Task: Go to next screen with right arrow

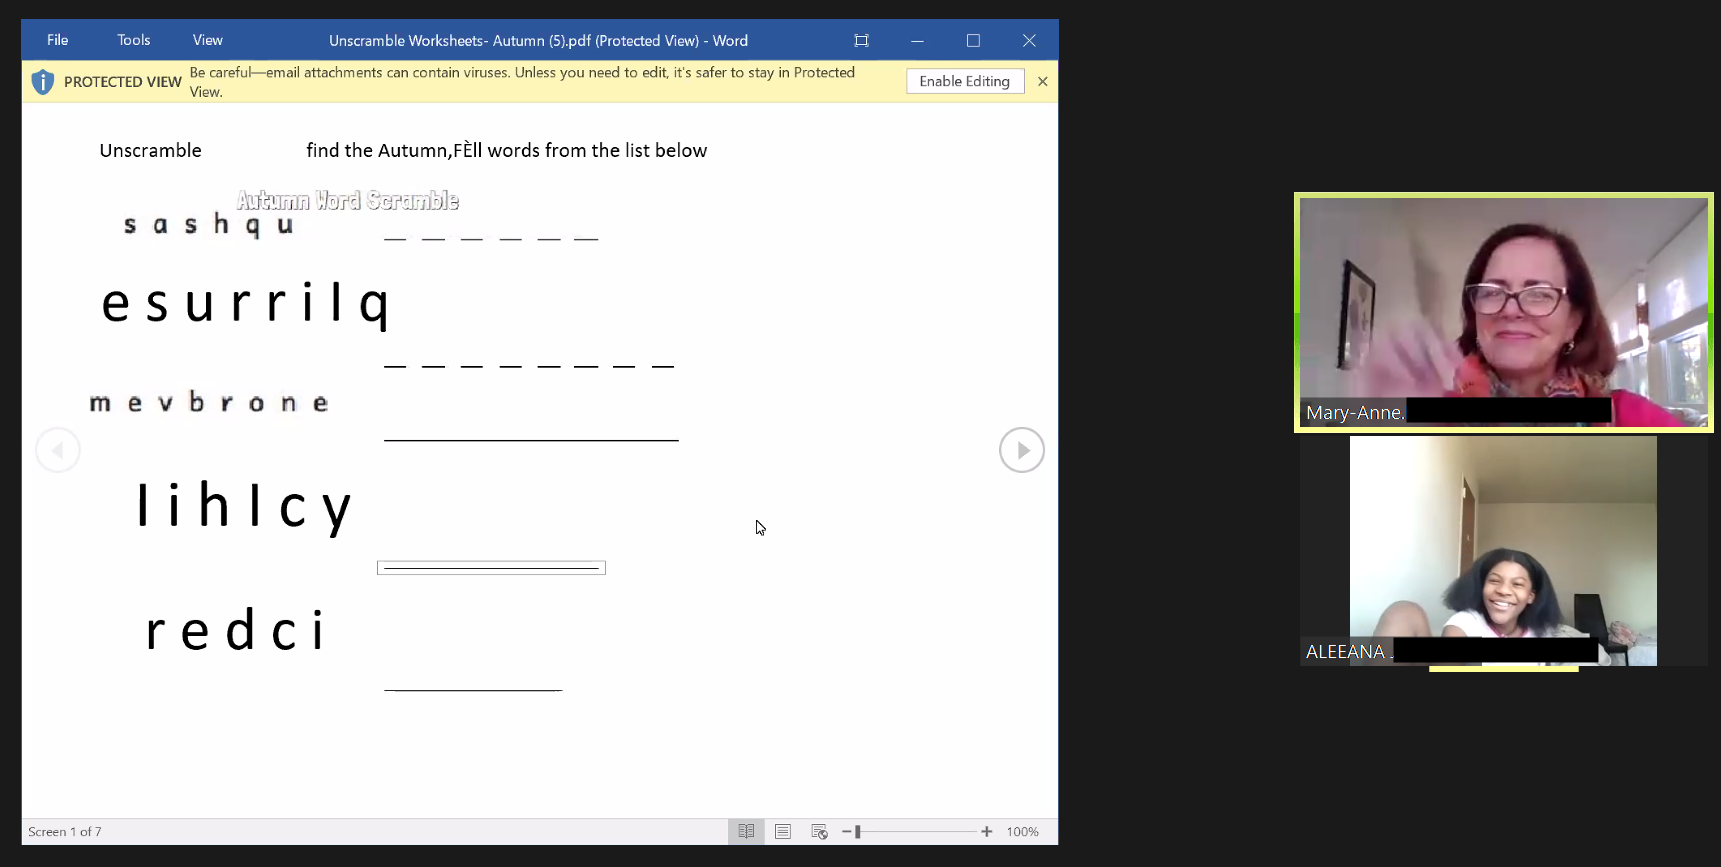Action: pyautogui.click(x=1021, y=450)
